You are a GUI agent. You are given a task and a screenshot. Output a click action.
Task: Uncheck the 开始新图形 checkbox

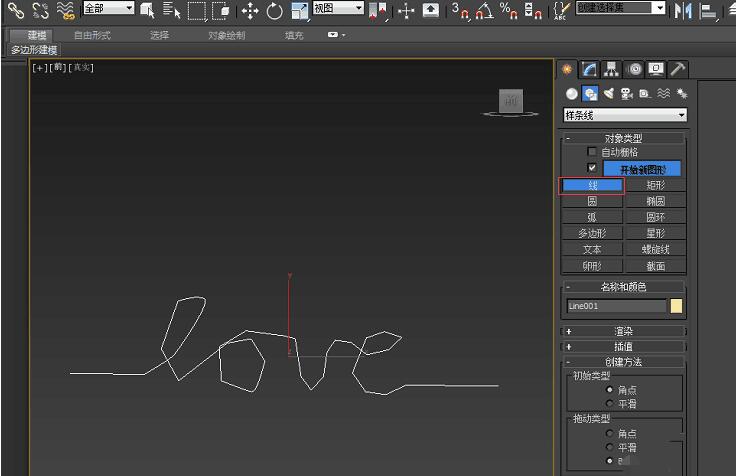tap(592, 168)
